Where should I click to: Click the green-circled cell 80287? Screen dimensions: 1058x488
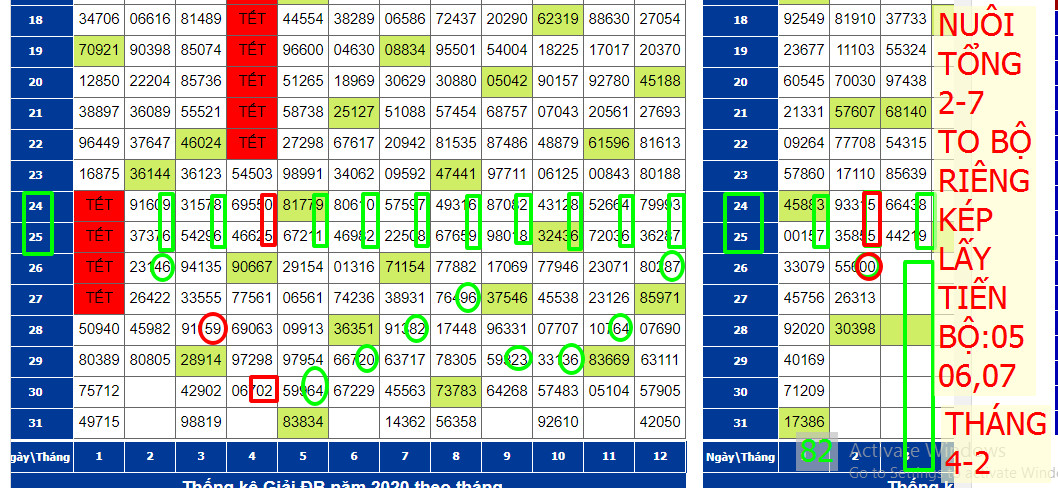coord(664,267)
